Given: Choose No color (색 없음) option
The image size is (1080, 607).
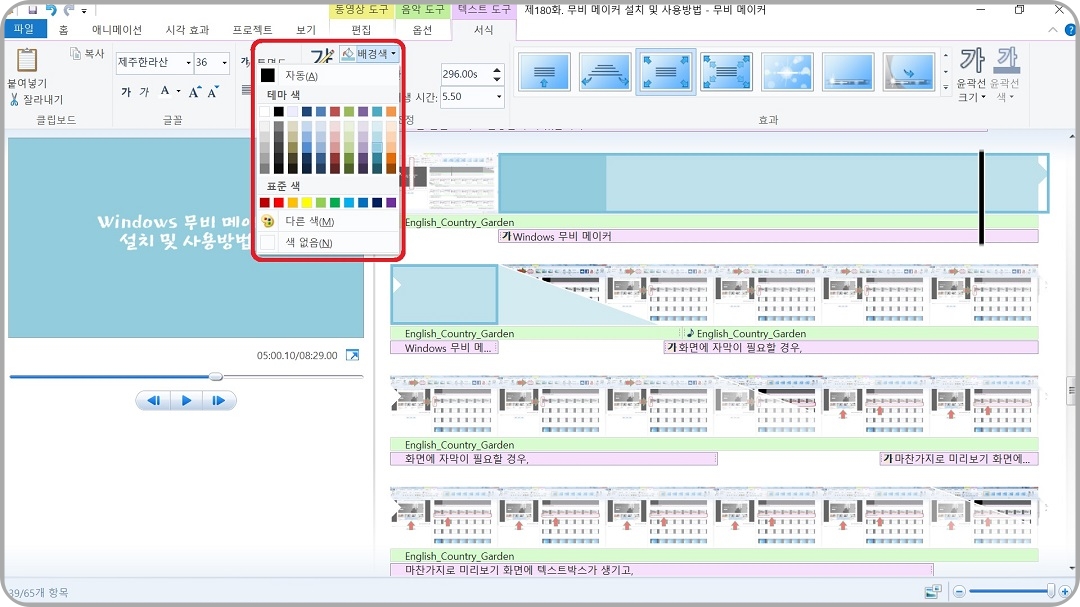Looking at the screenshot, I should [x=328, y=242].
